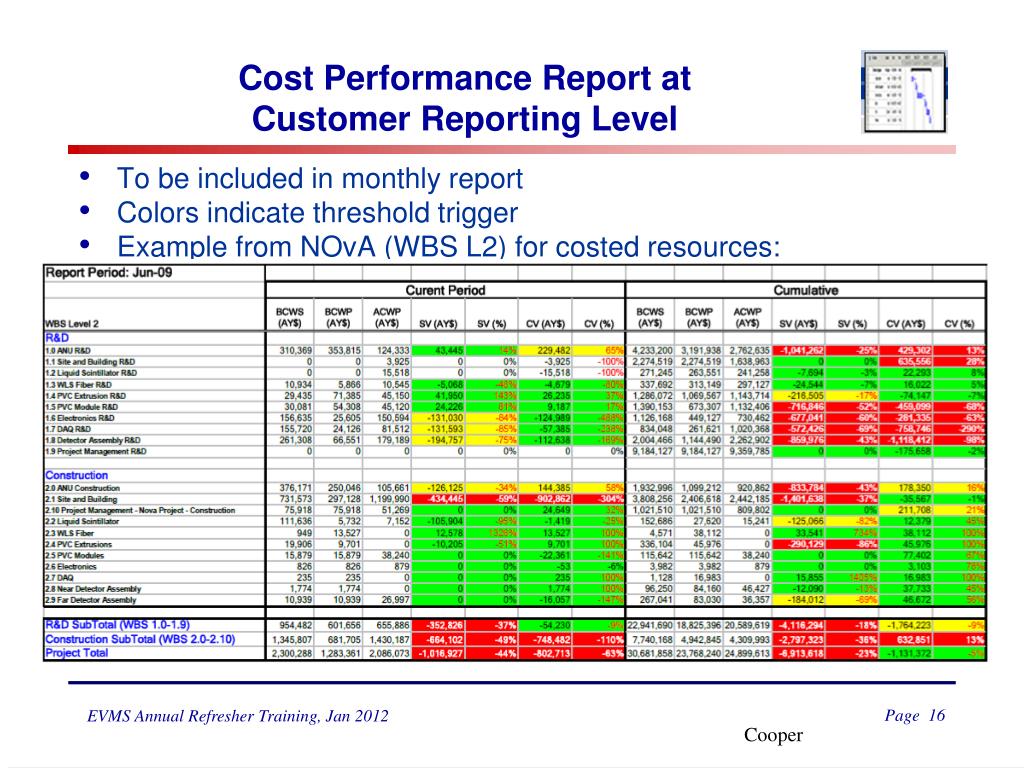
Task: Click the 'Report Period: Jun-09' cell
Action: tap(109, 272)
